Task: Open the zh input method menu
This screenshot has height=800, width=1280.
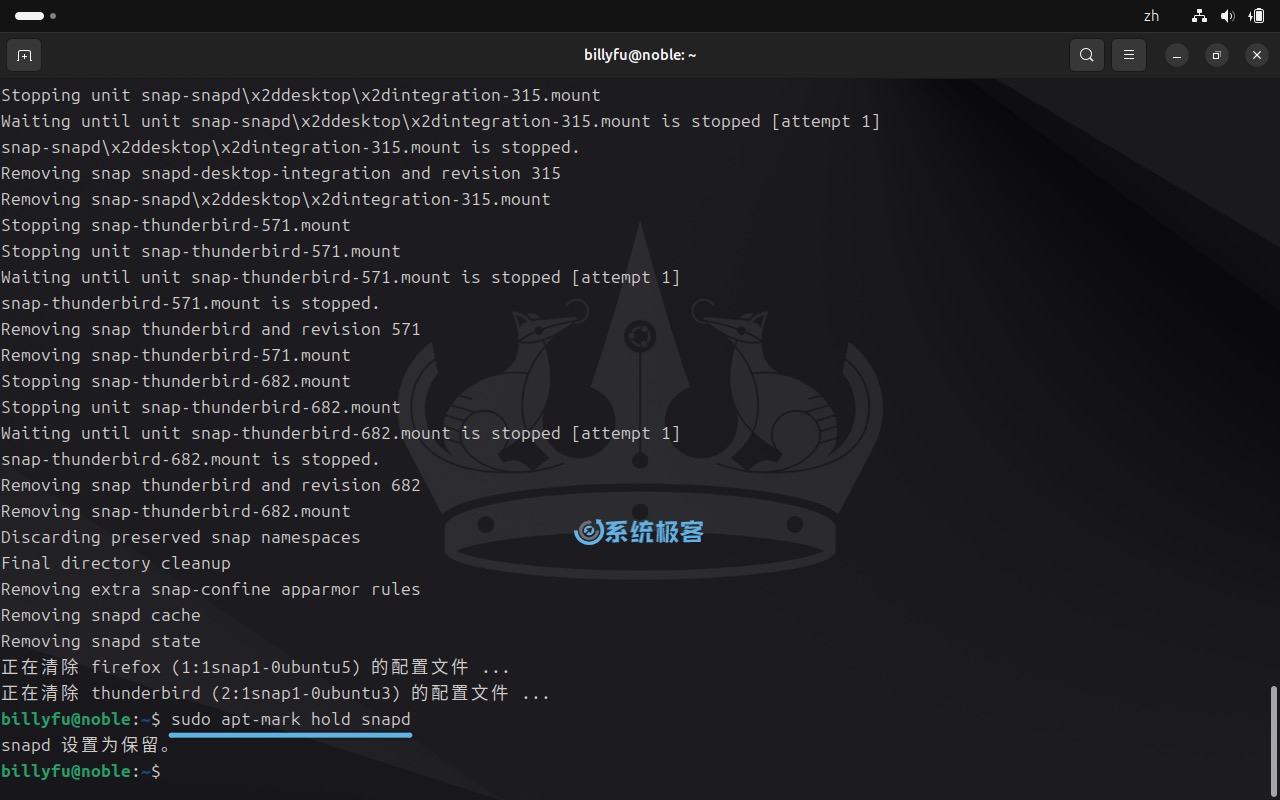Action: point(1151,16)
